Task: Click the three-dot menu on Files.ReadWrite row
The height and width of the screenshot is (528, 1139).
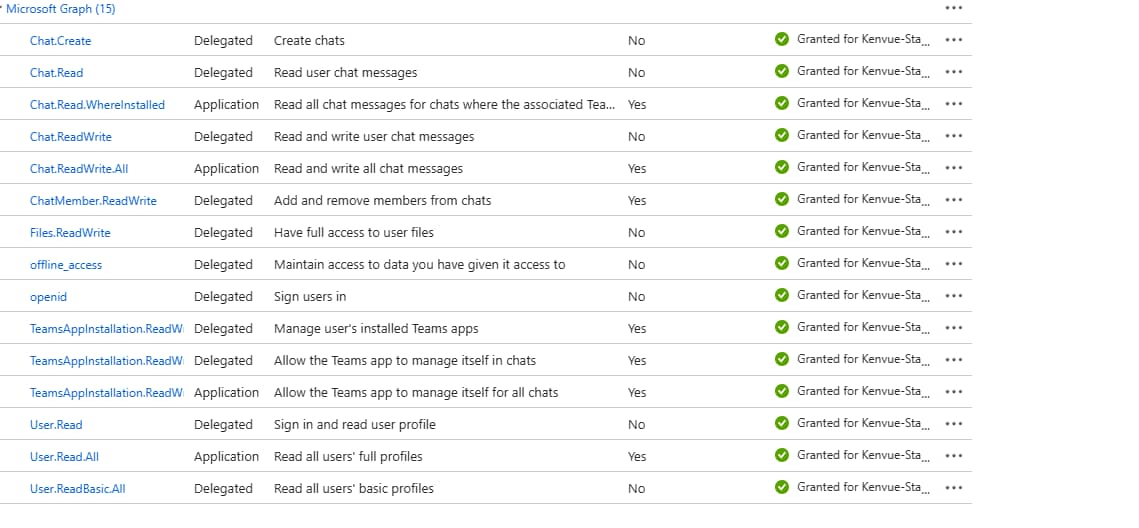Action: tap(953, 232)
